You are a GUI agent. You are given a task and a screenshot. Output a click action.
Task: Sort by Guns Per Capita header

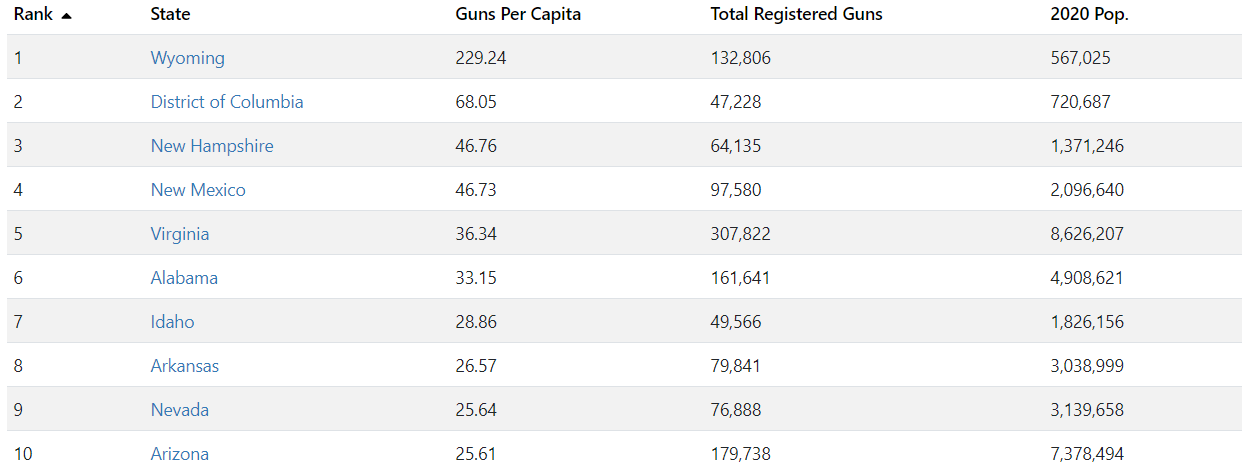(517, 14)
